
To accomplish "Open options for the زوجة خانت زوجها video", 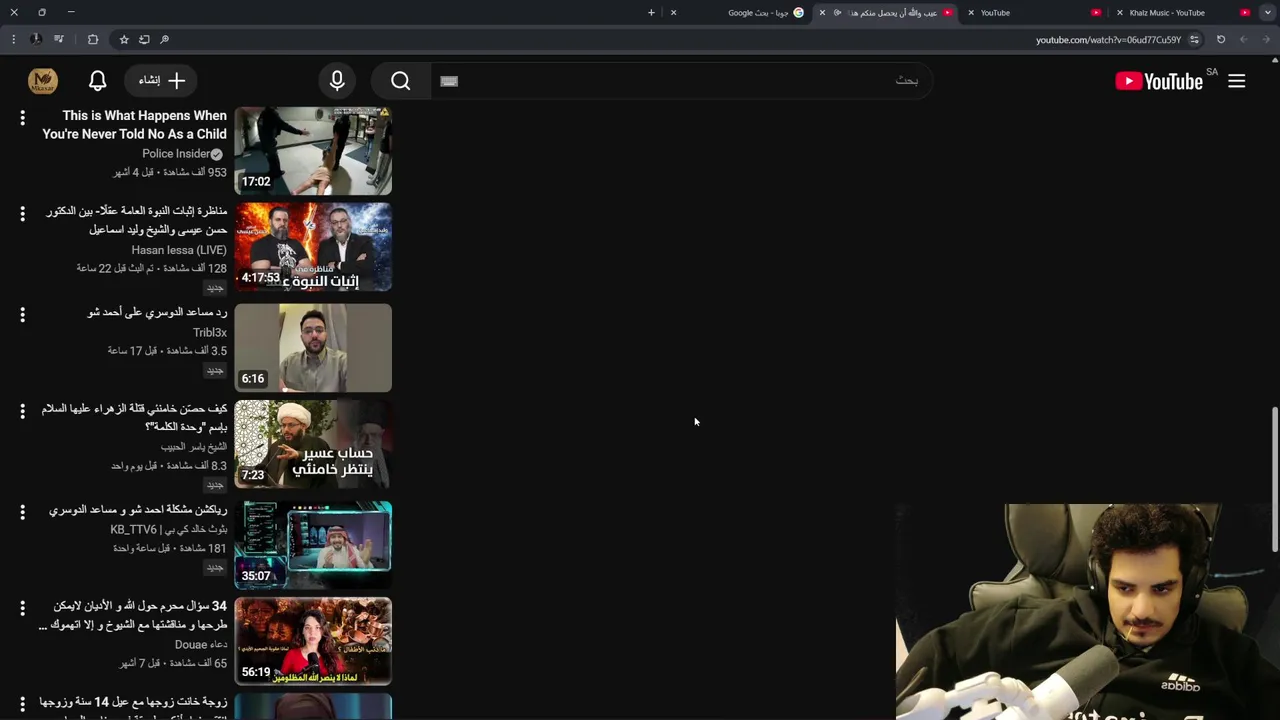I will coord(22,704).
